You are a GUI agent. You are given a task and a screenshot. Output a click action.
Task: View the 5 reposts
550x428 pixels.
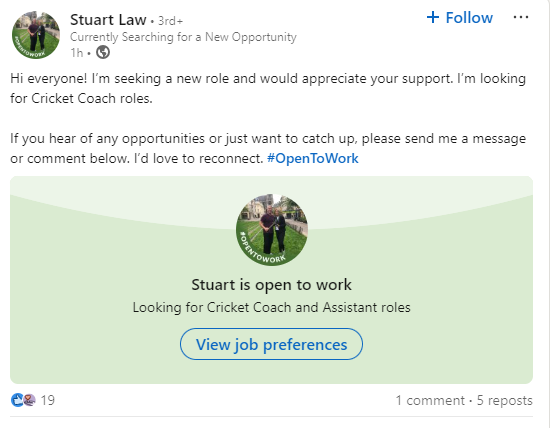504,400
